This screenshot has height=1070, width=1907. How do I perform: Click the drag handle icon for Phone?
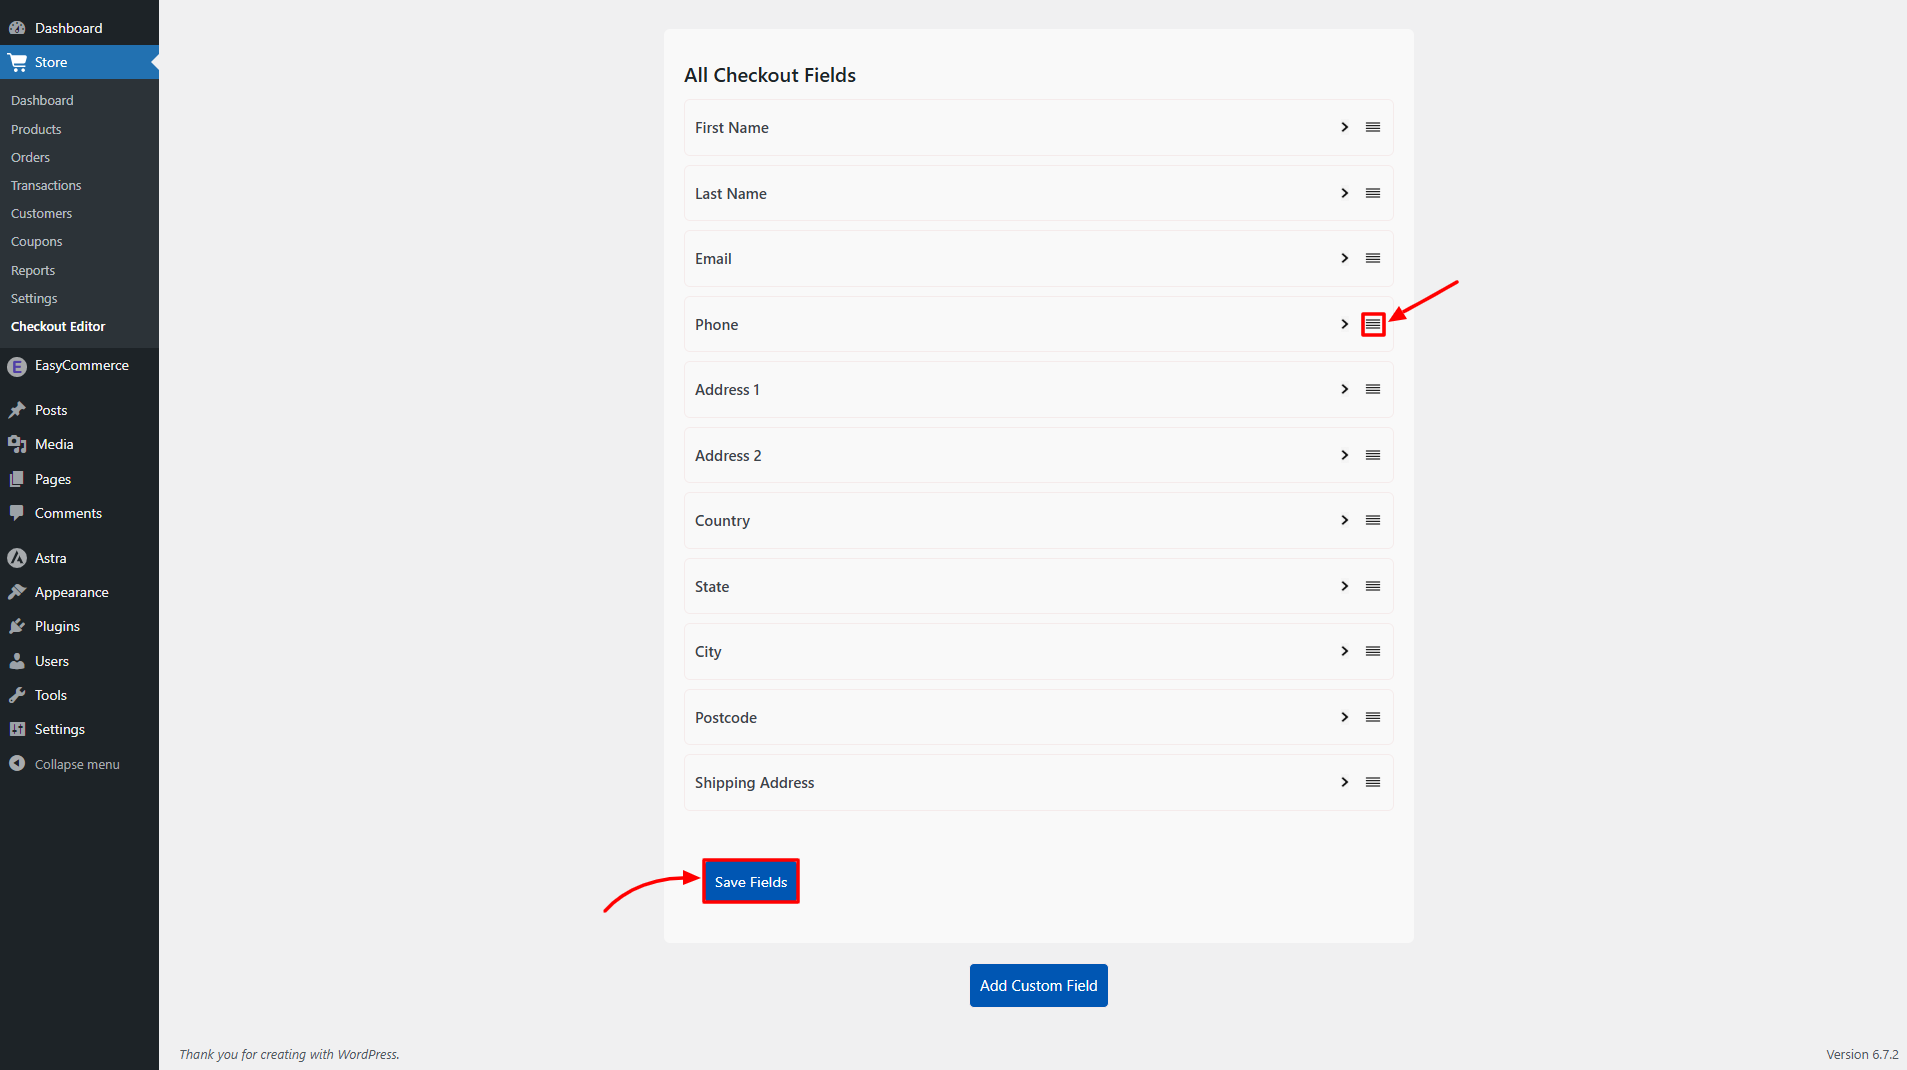[x=1373, y=324]
